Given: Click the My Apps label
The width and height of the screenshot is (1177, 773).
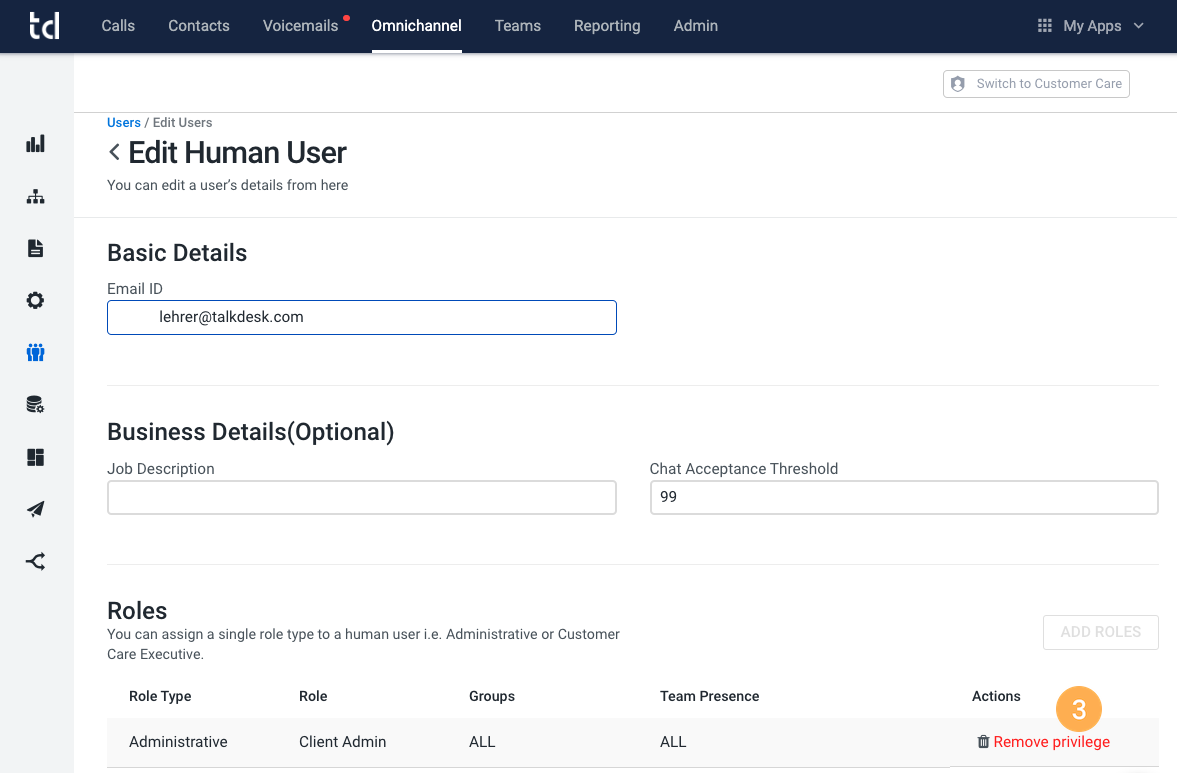Looking at the screenshot, I should [x=1092, y=26].
